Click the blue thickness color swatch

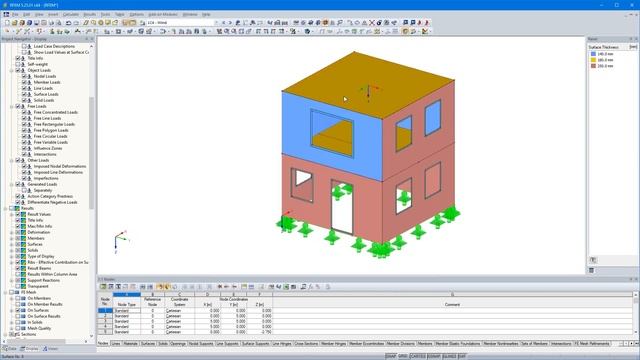coord(593,54)
